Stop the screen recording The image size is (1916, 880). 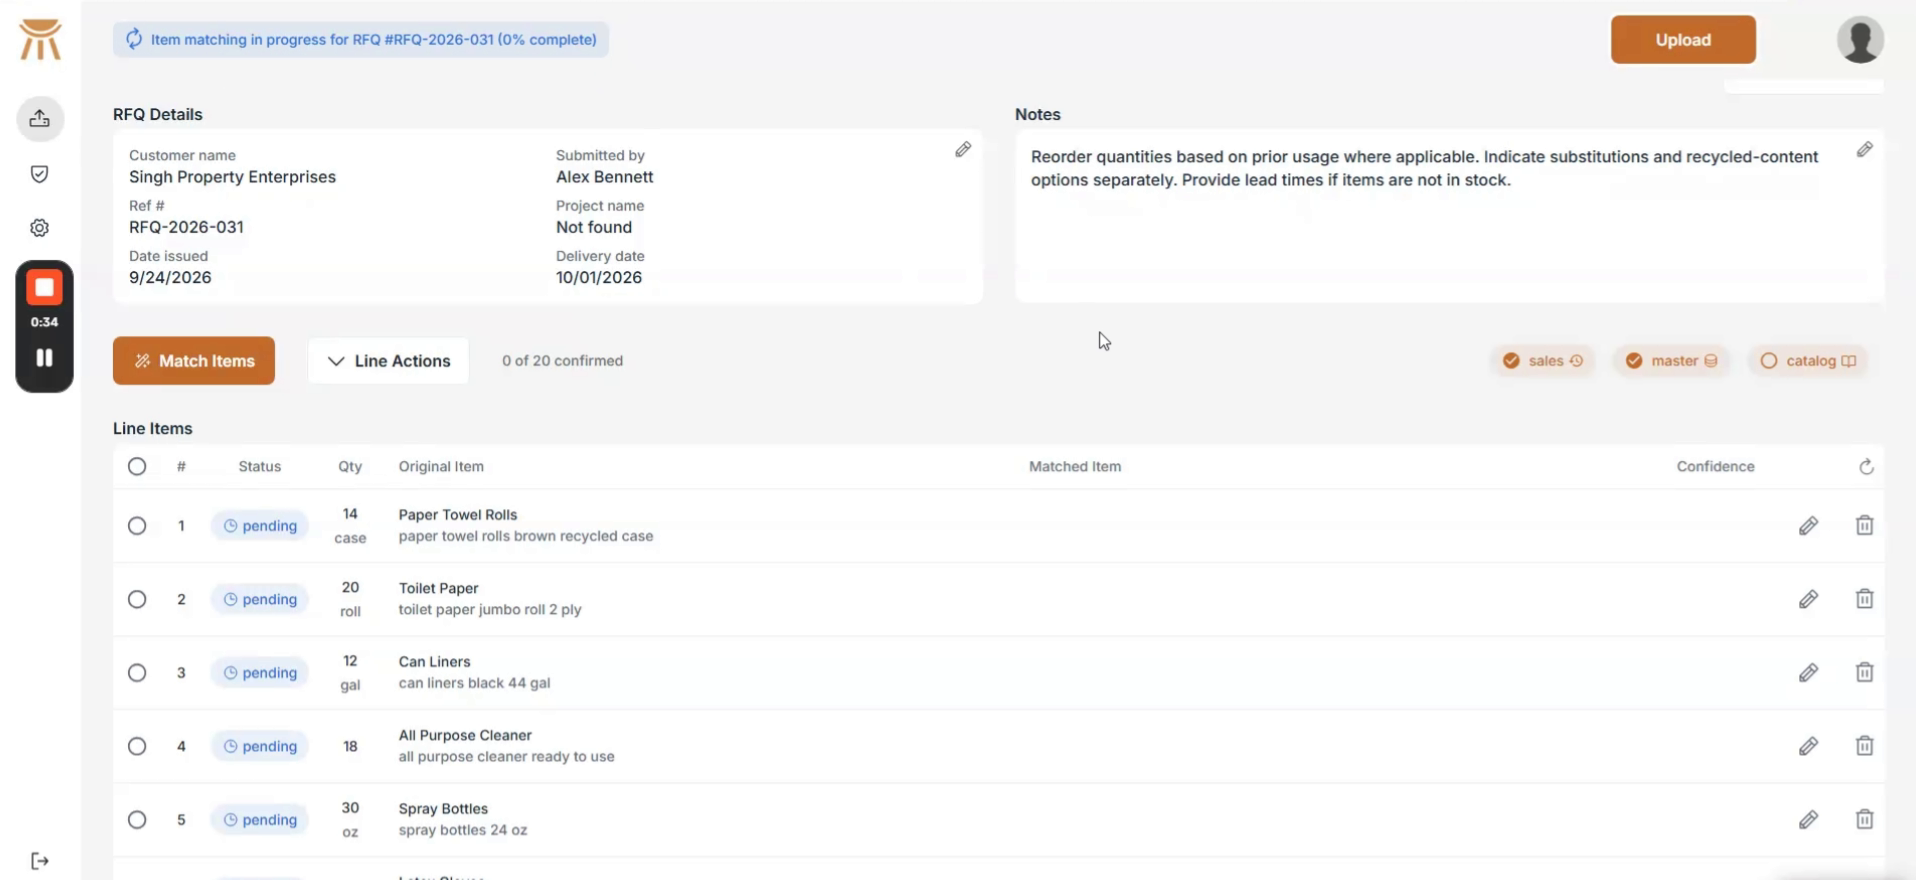point(44,288)
